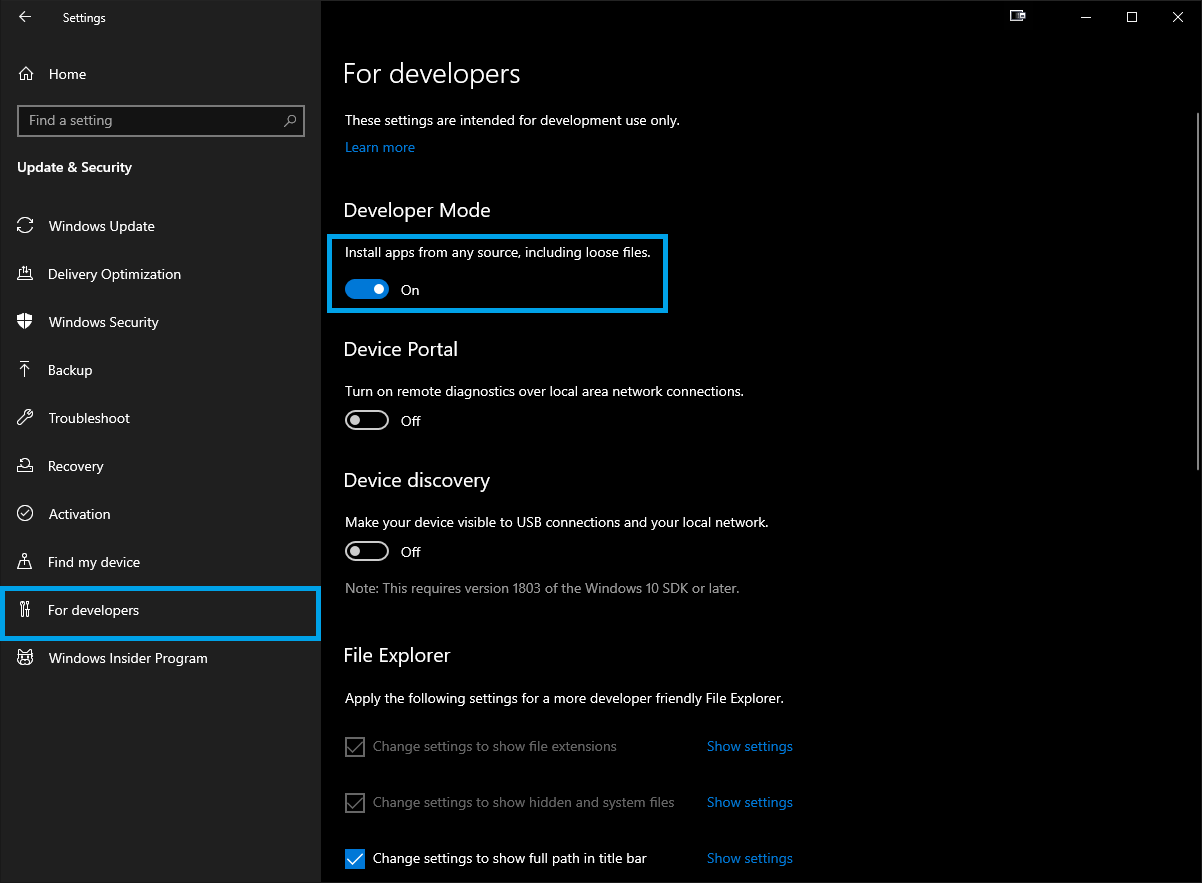The height and width of the screenshot is (883, 1202).
Task: Select Find my device in sidebar
Action: coord(94,562)
